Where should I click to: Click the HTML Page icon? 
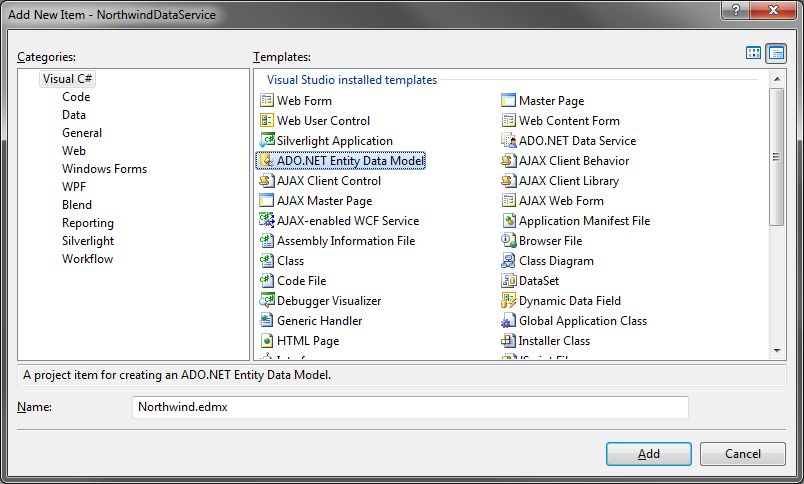pos(267,340)
